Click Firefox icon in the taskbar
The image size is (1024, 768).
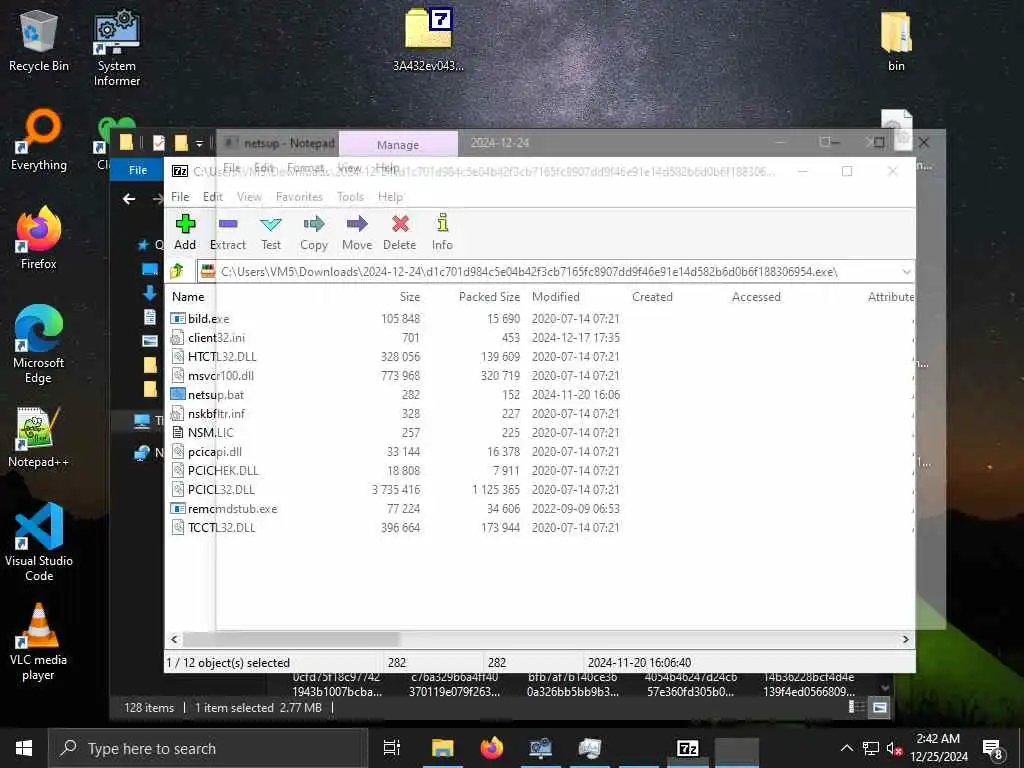coord(492,748)
